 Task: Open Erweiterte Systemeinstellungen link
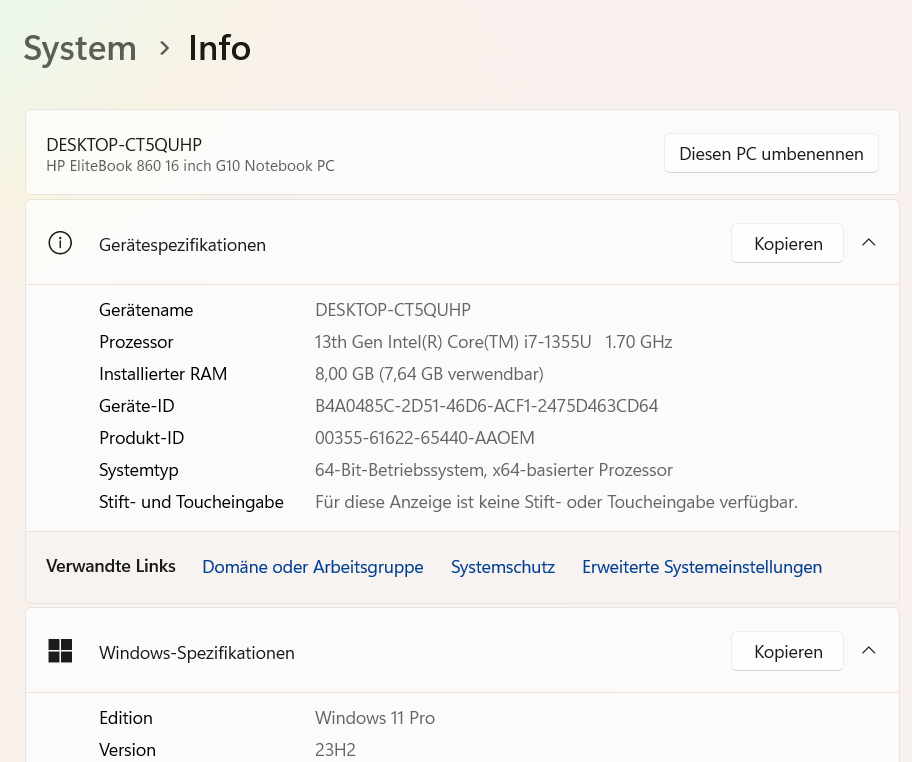tap(702, 567)
